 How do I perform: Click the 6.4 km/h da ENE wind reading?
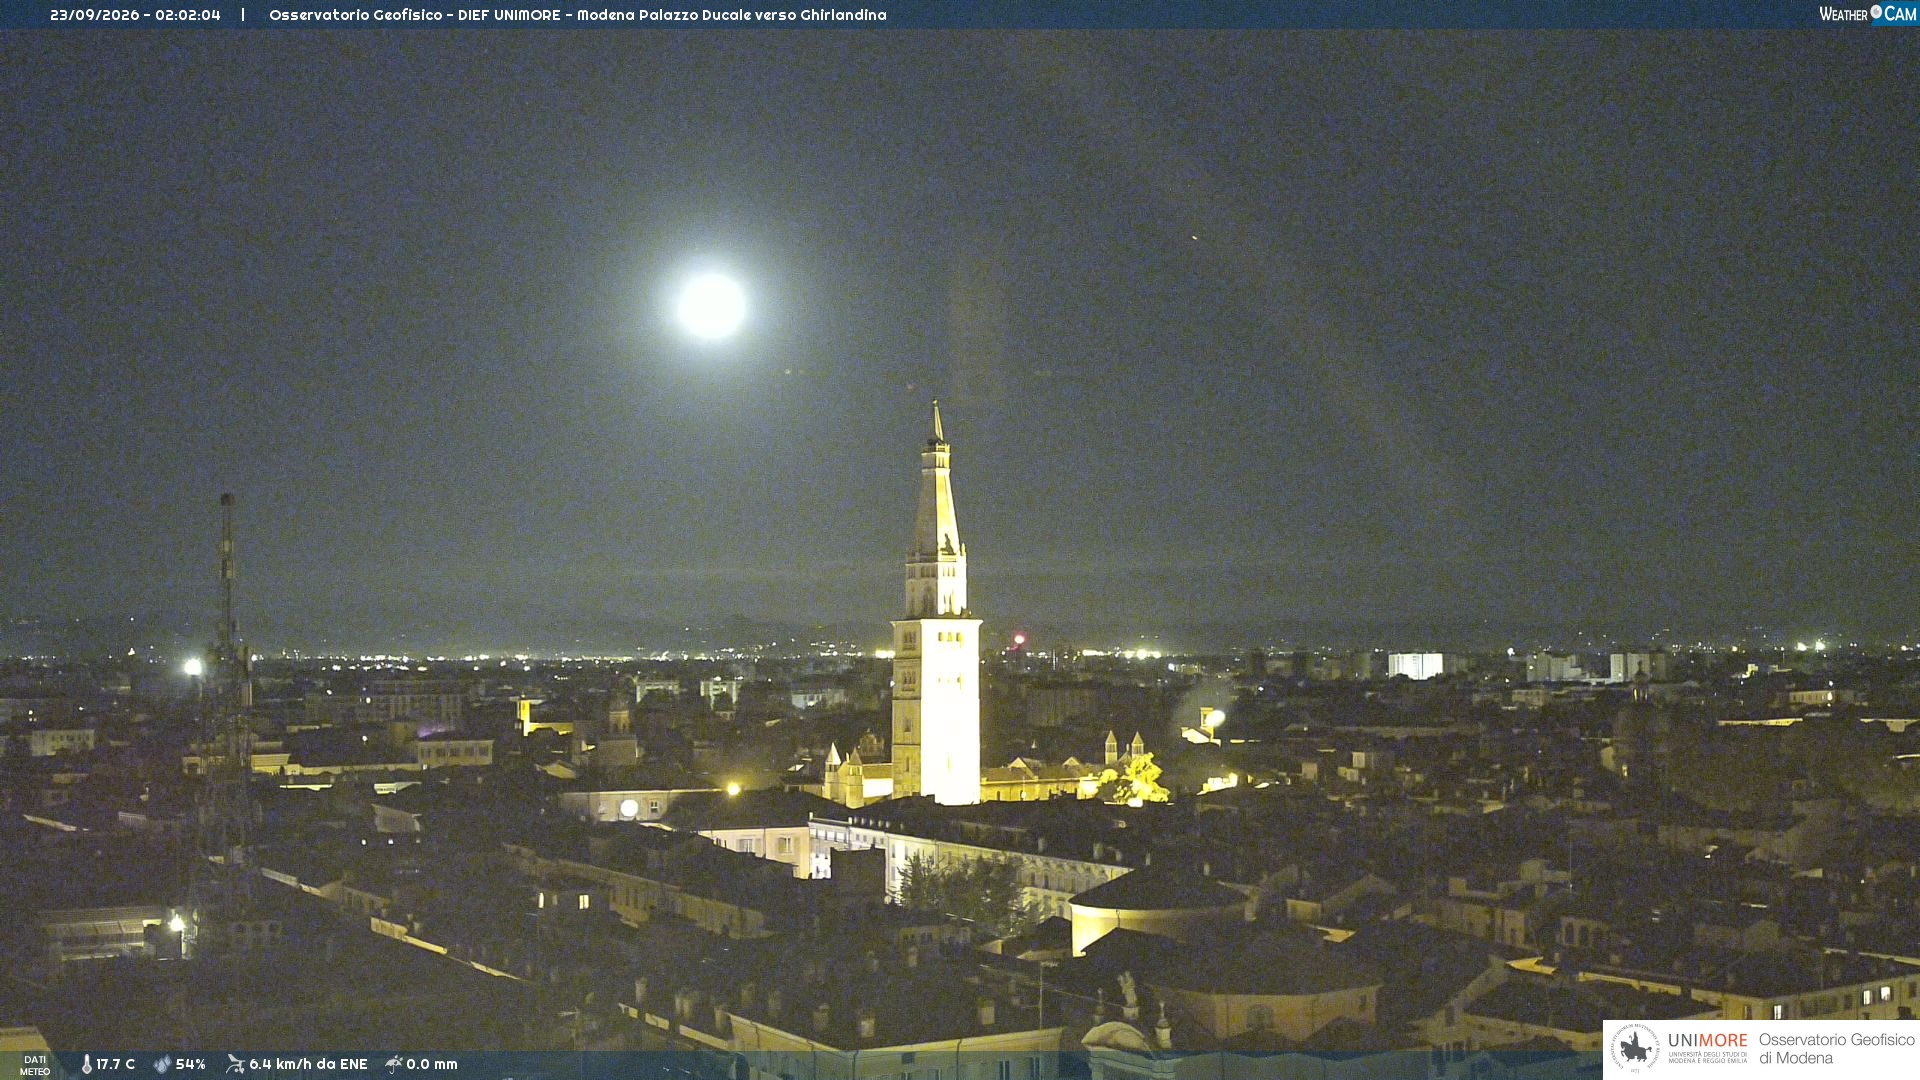[x=308, y=1064]
